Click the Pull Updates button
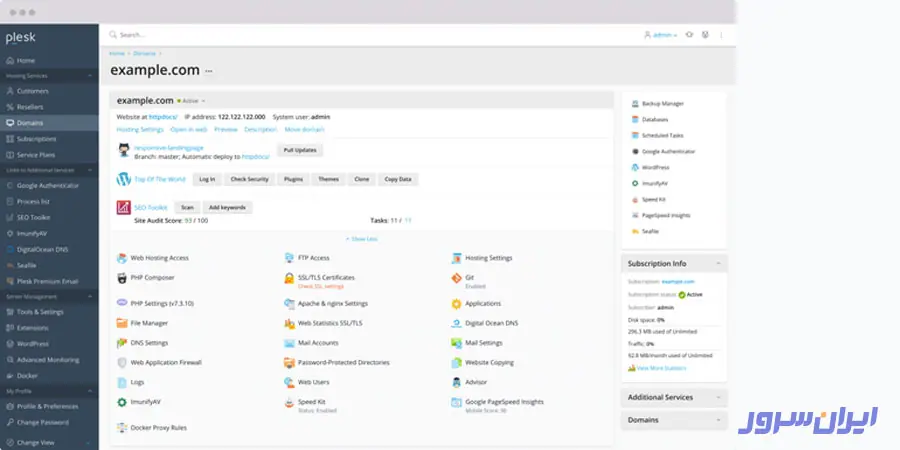This screenshot has width=900, height=450. click(300, 150)
